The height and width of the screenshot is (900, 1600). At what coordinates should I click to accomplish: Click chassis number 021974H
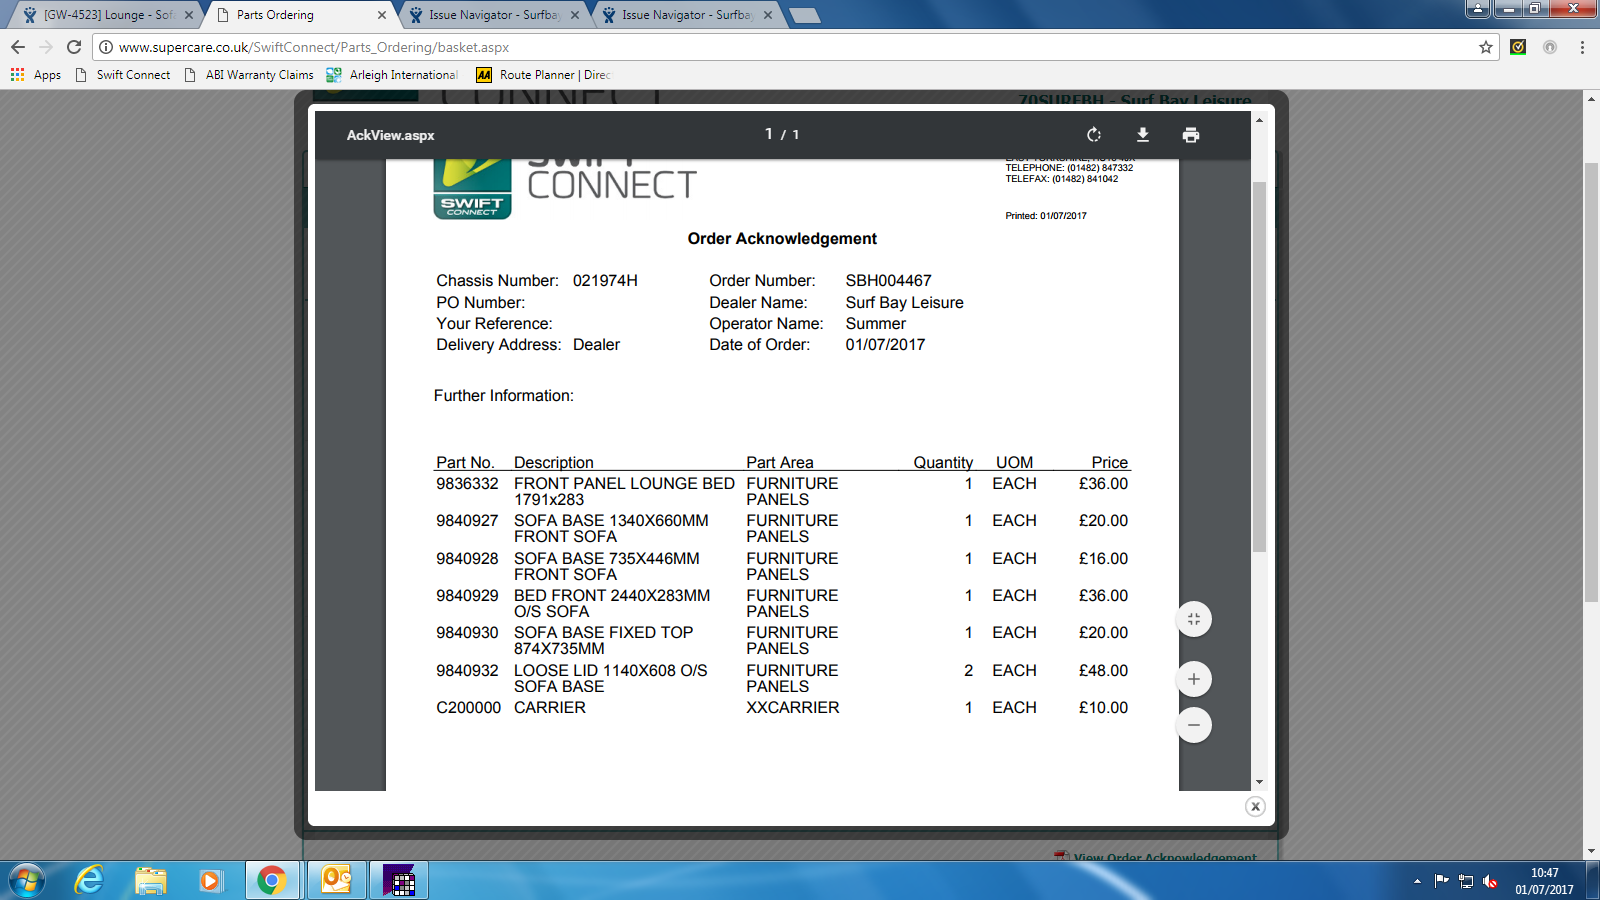coord(605,281)
